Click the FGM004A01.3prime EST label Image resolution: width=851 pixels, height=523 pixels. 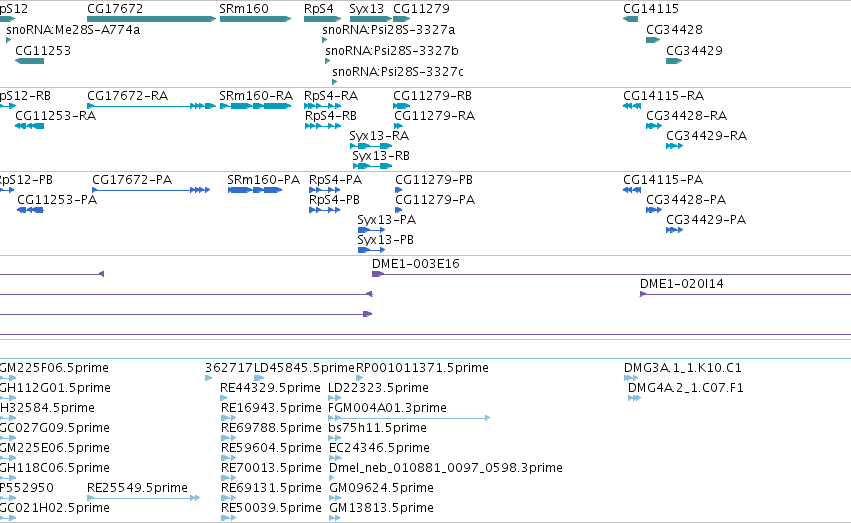pos(388,408)
